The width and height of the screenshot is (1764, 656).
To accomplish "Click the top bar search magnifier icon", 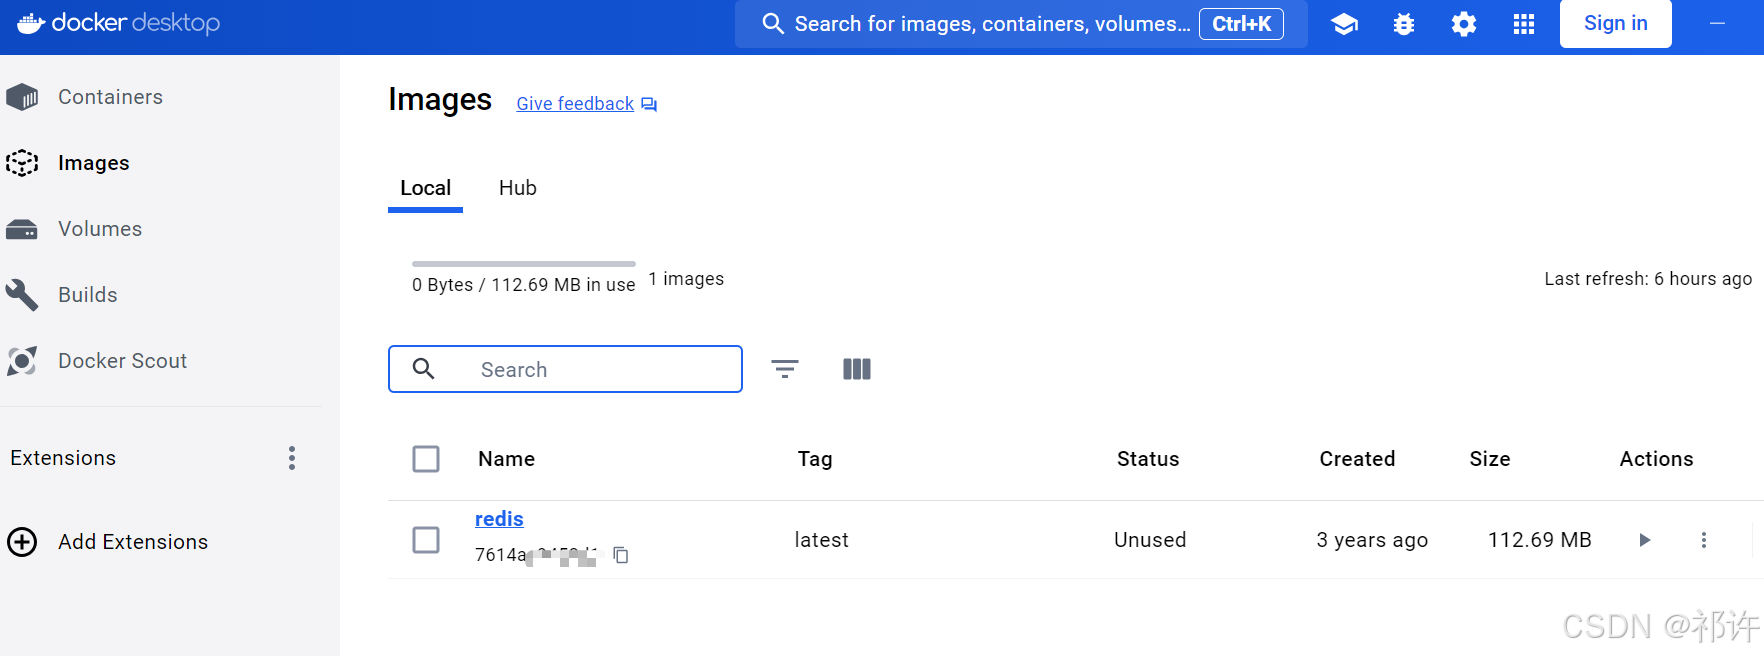I will coord(773,24).
